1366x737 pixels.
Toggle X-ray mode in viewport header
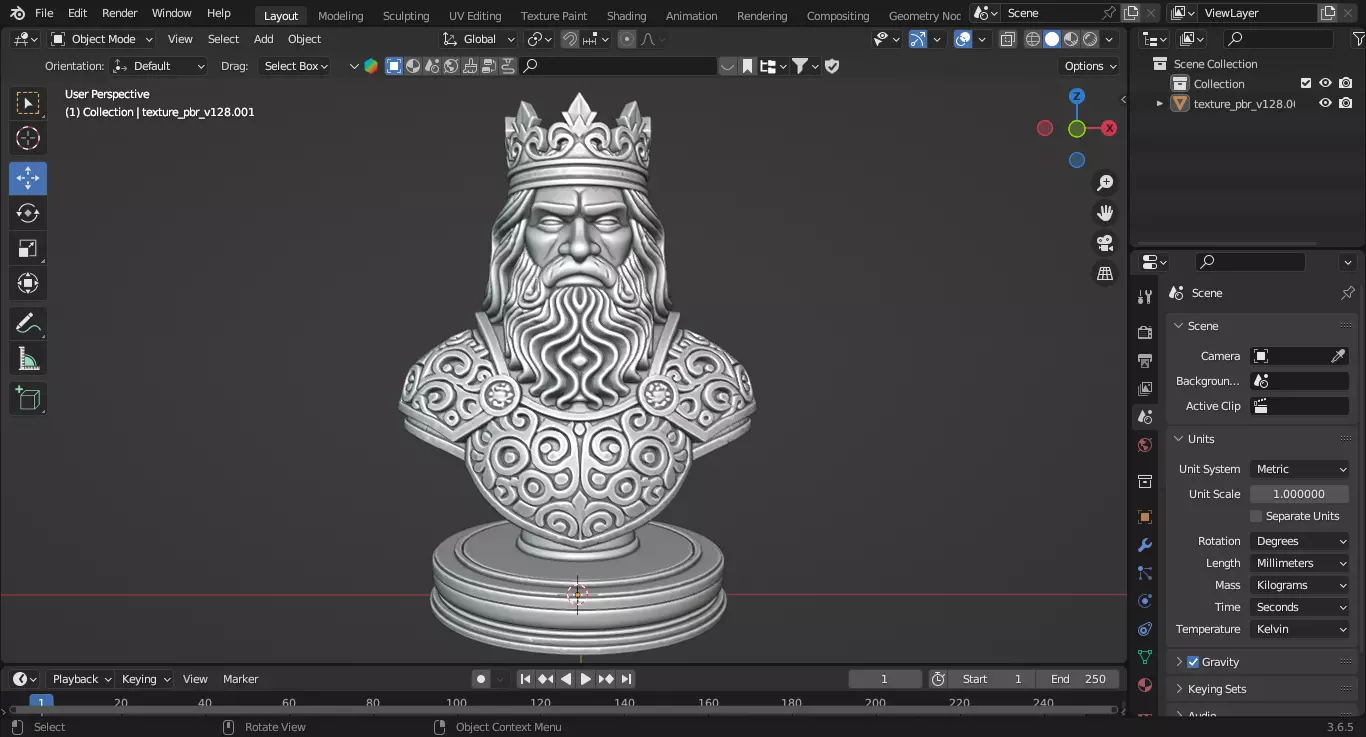pyautogui.click(x=1007, y=39)
